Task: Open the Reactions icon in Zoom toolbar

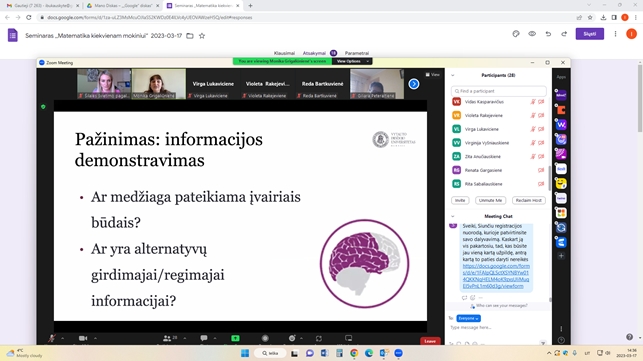Action: coord(292,338)
